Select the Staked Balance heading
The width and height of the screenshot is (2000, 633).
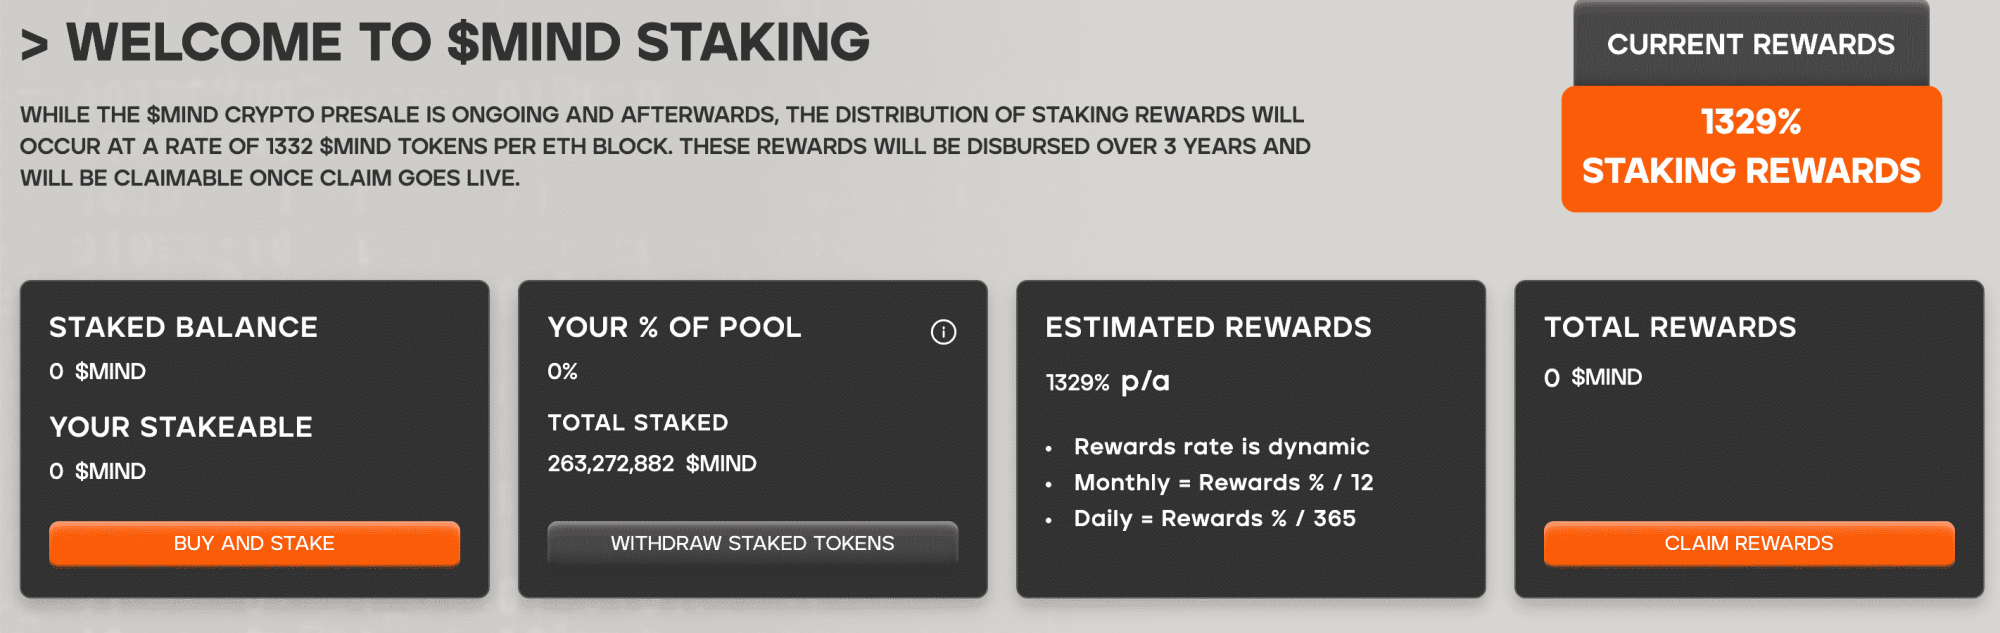[x=183, y=327]
